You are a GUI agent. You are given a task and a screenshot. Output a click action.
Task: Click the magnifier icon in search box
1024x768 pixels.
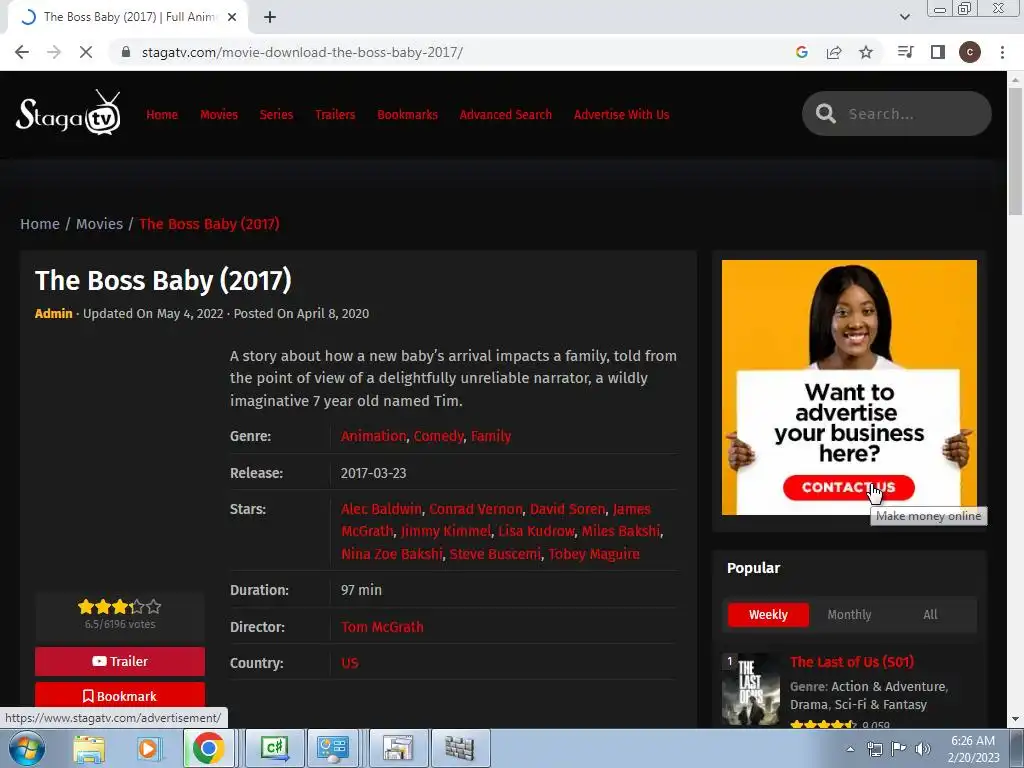[x=825, y=114]
